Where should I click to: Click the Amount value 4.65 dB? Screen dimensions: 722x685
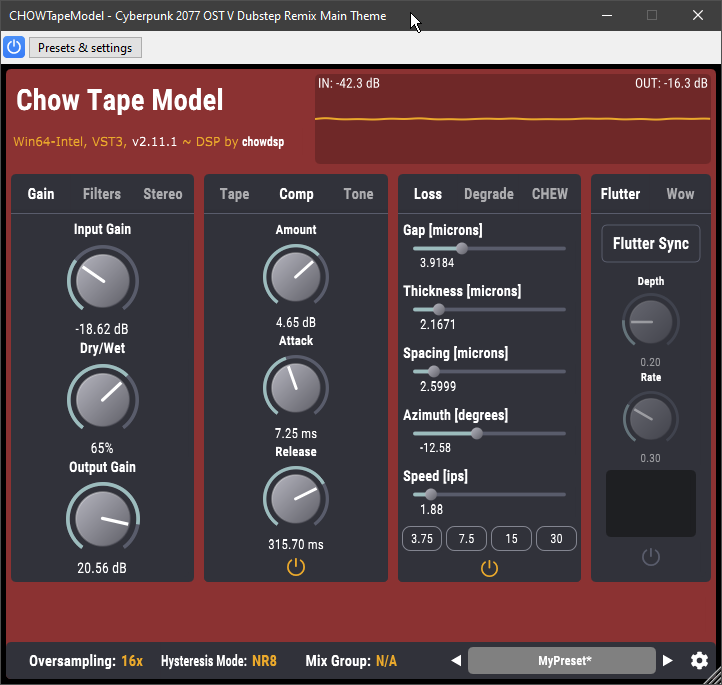pyautogui.click(x=296, y=322)
